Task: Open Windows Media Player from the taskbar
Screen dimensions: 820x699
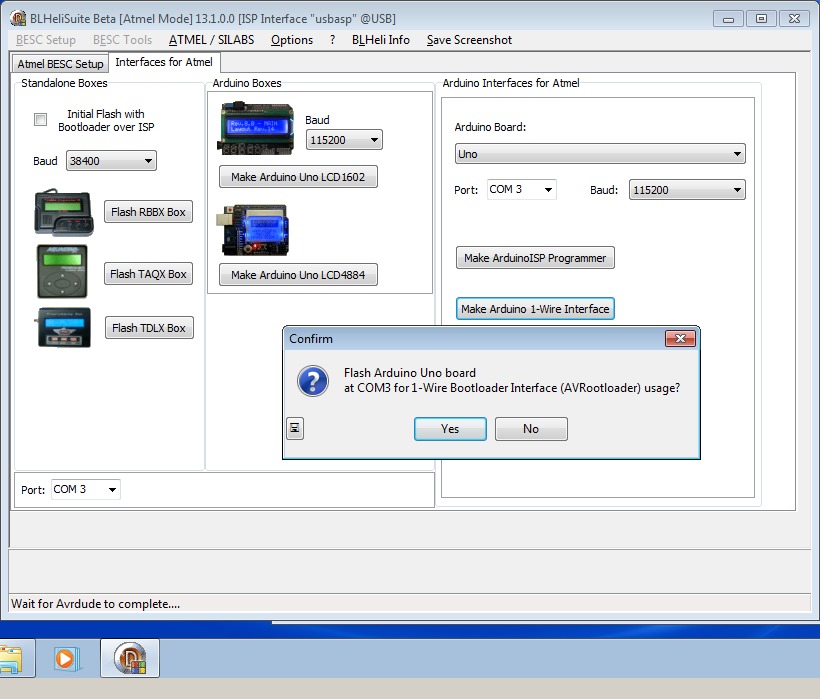Action: pos(66,658)
